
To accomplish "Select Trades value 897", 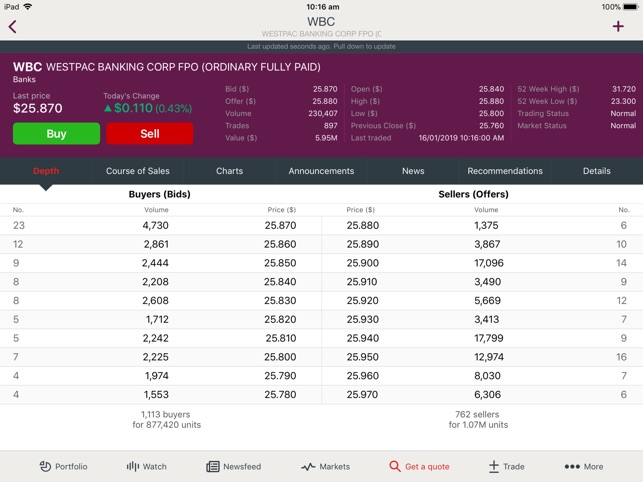I will coord(331,126).
